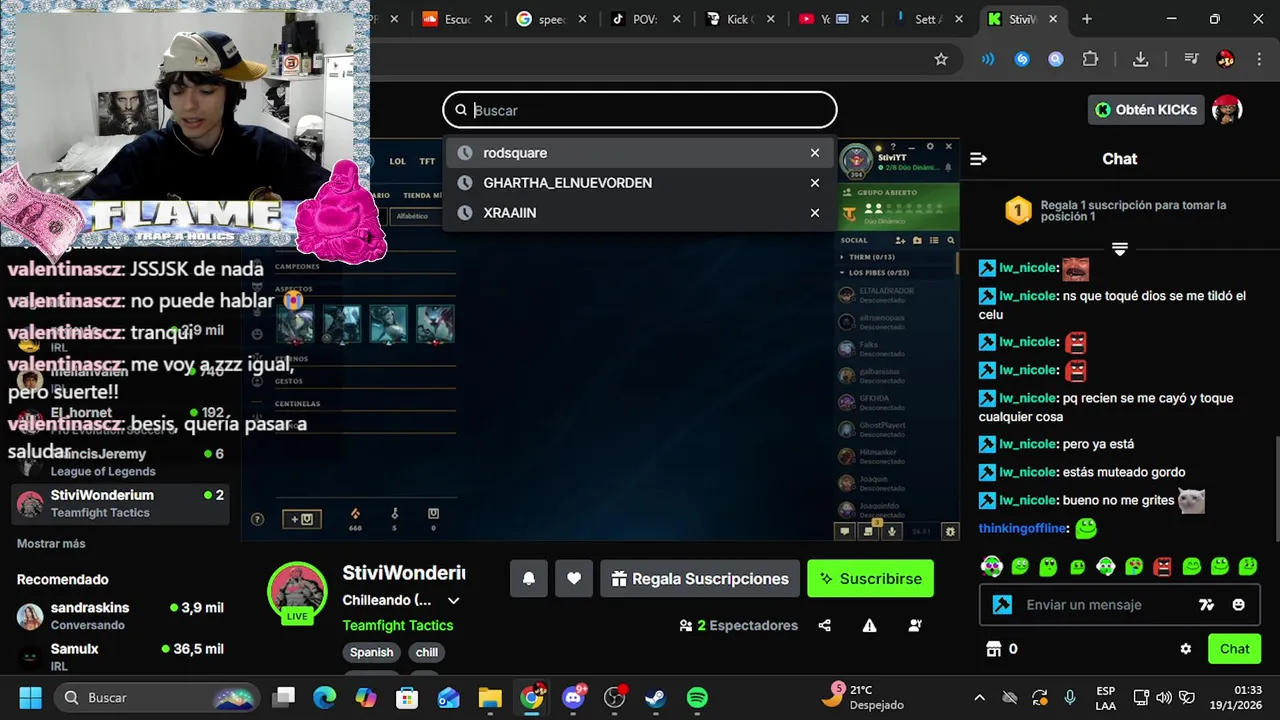Click the user icon beside the report icon
Image resolution: width=1280 pixels, height=720 pixels.
point(915,626)
